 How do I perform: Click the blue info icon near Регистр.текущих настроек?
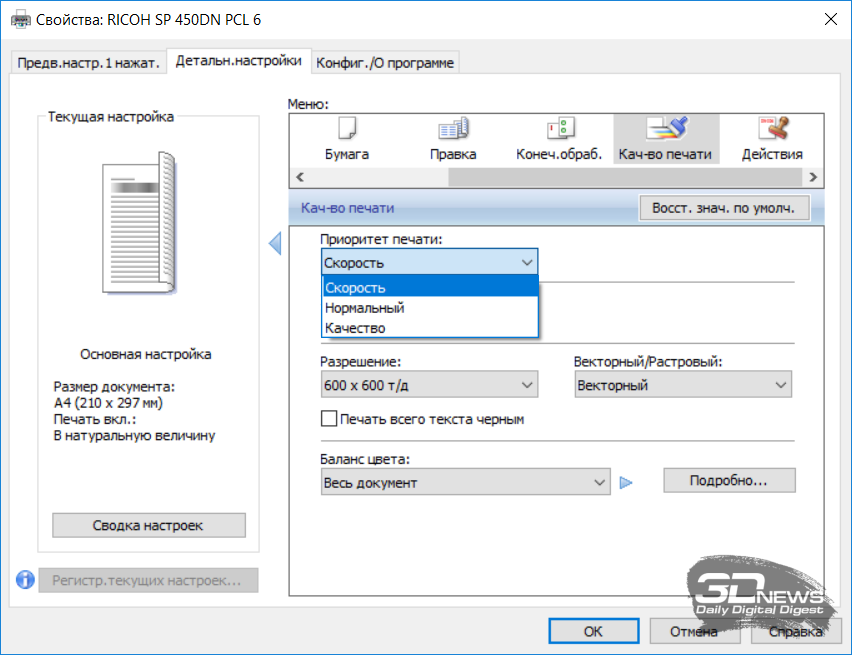pyautogui.click(x=25, y=580)
